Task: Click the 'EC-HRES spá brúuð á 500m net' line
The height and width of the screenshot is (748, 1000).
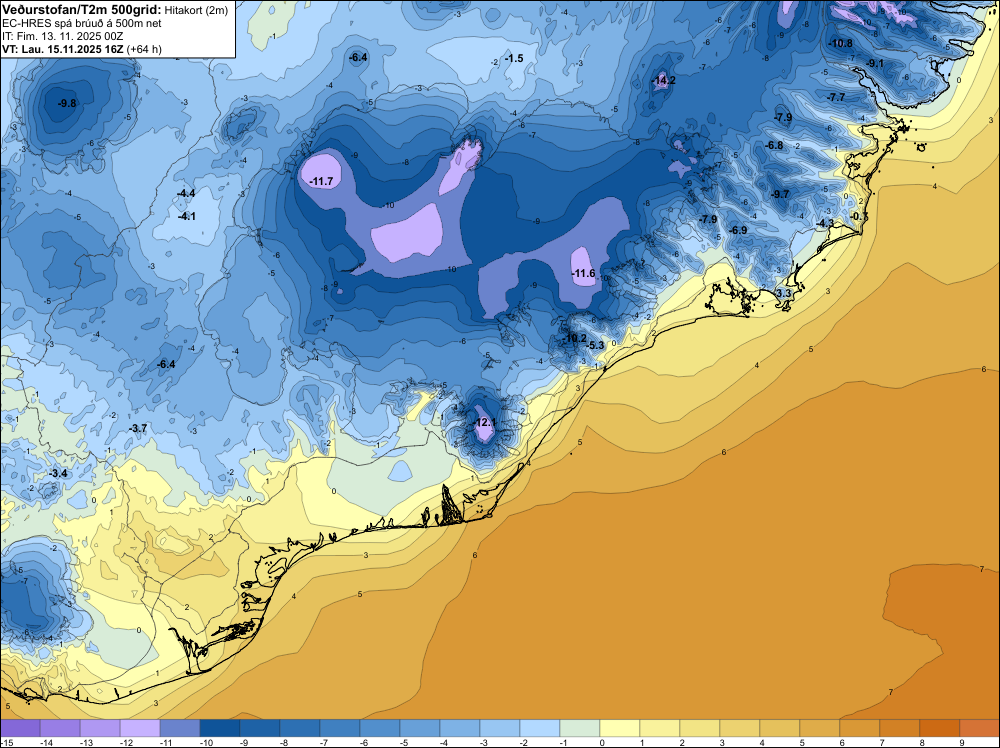Action: coord(82,23)
